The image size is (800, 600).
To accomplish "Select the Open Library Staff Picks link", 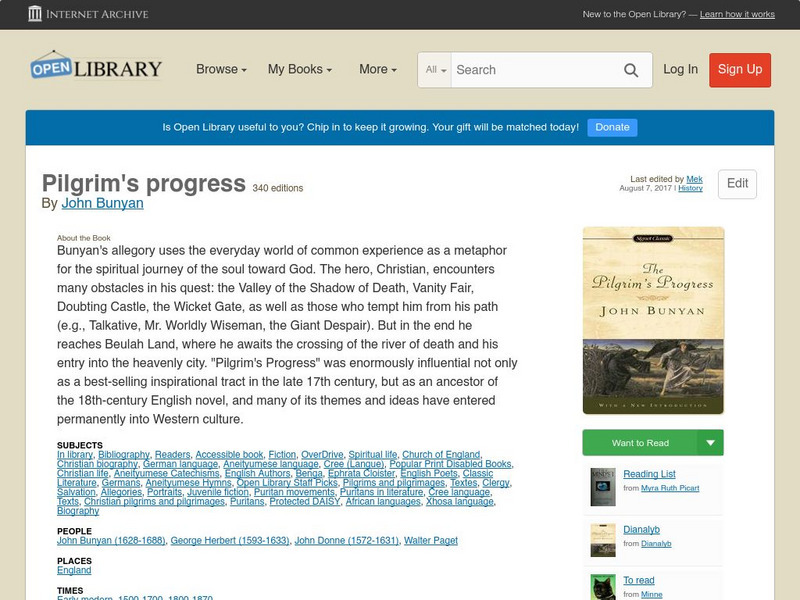I will coord(287,483).
